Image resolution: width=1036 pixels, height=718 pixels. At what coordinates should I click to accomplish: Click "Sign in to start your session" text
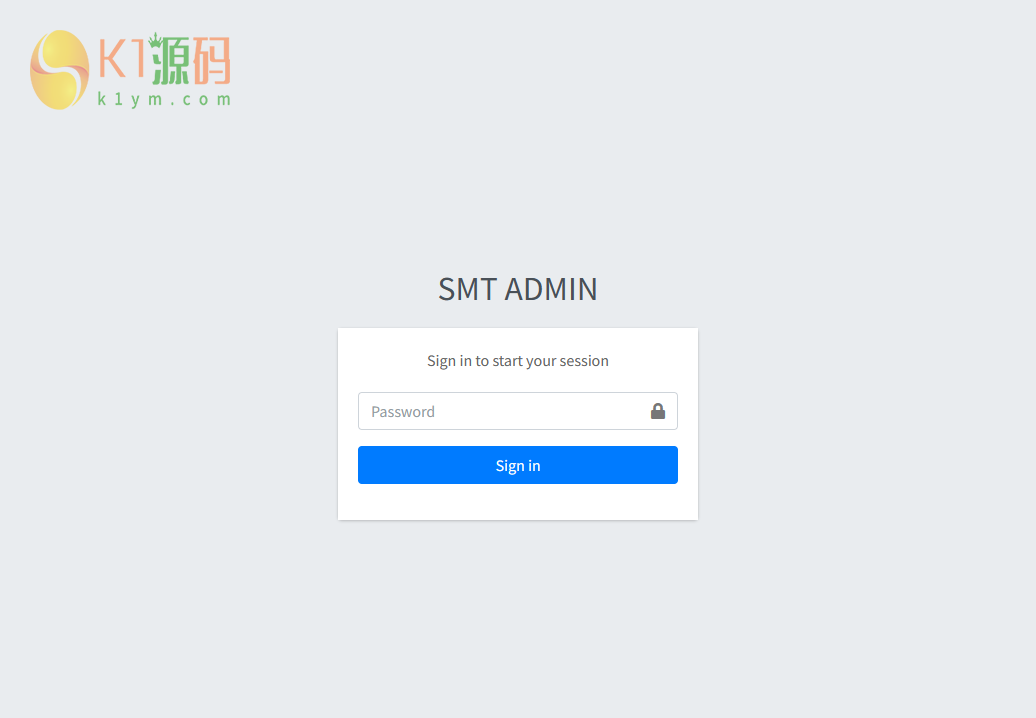point(517,361)
